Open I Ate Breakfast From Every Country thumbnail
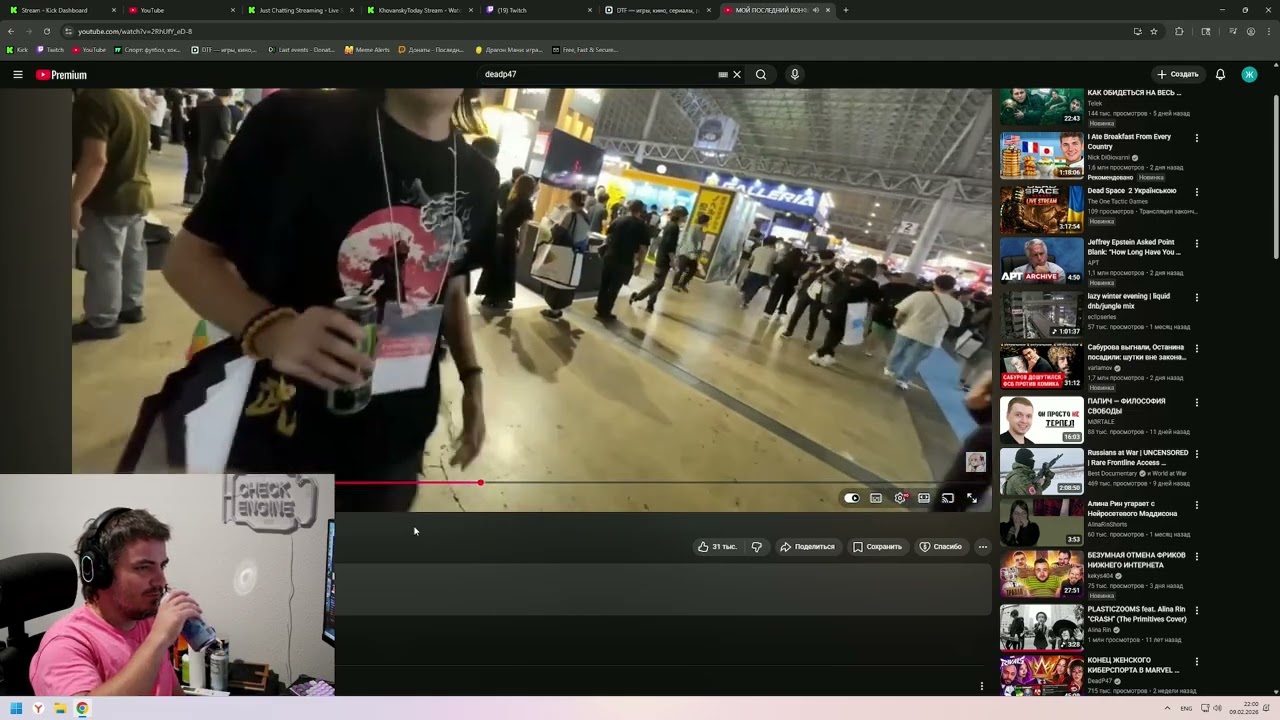The width and height of the screenshot is (1280, 720). point(1041,155)
